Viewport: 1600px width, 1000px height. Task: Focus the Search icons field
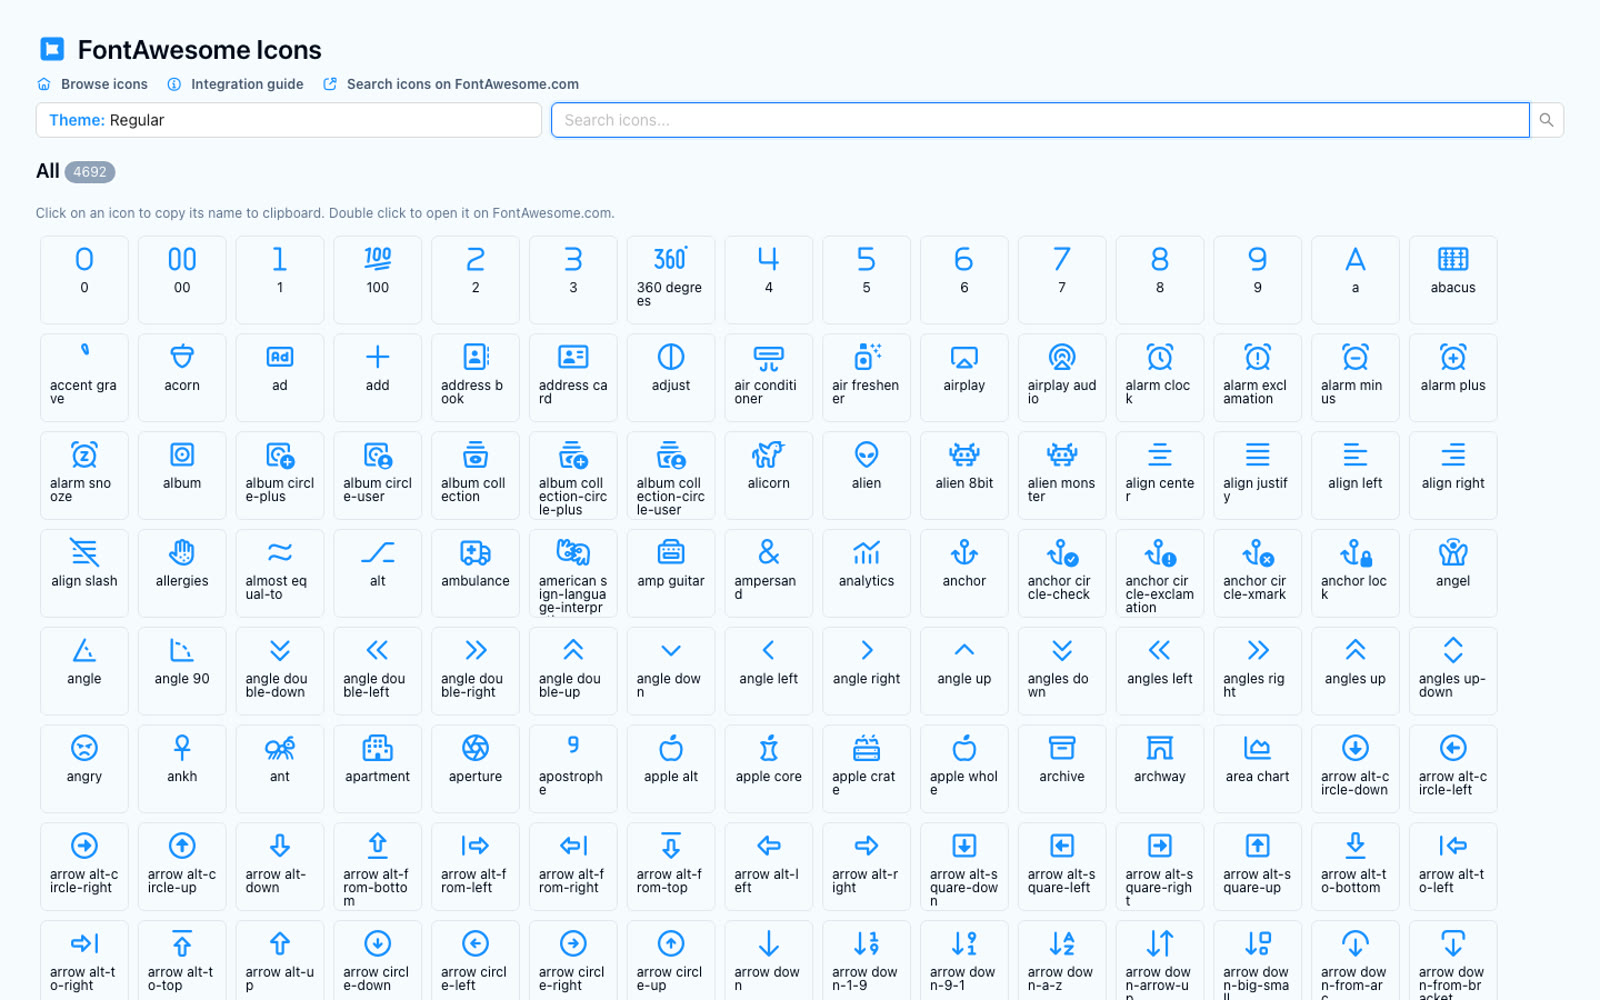(1040, 120)
